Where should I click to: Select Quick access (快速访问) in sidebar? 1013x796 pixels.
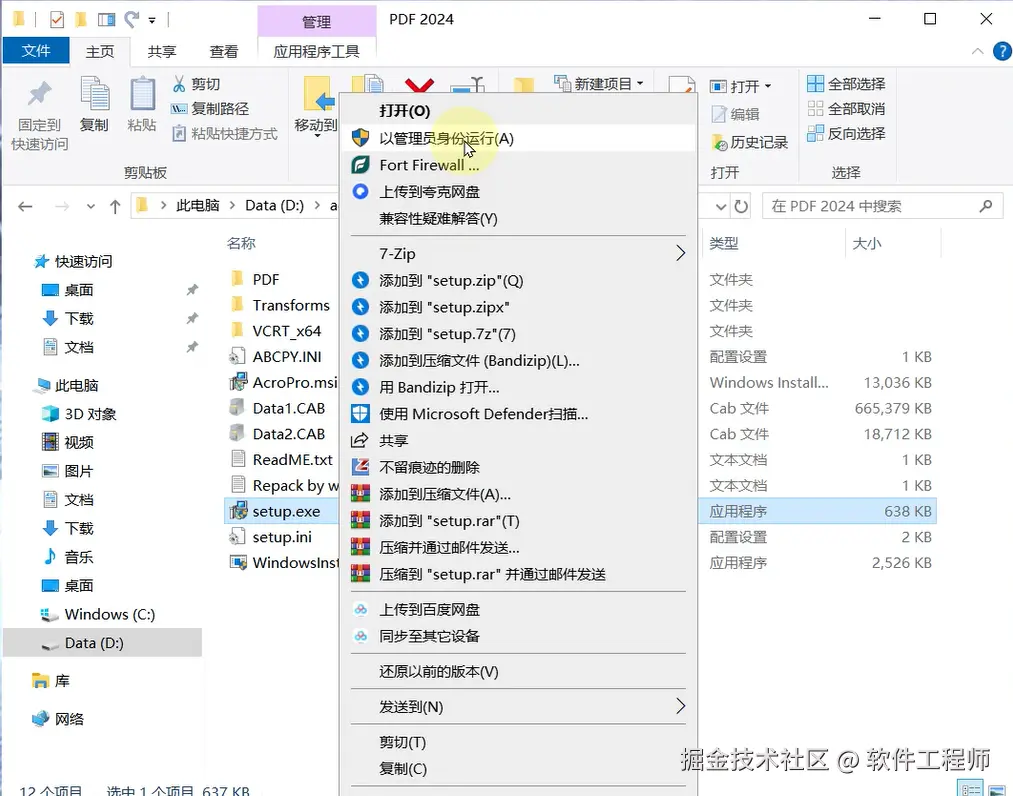(73, 261)
